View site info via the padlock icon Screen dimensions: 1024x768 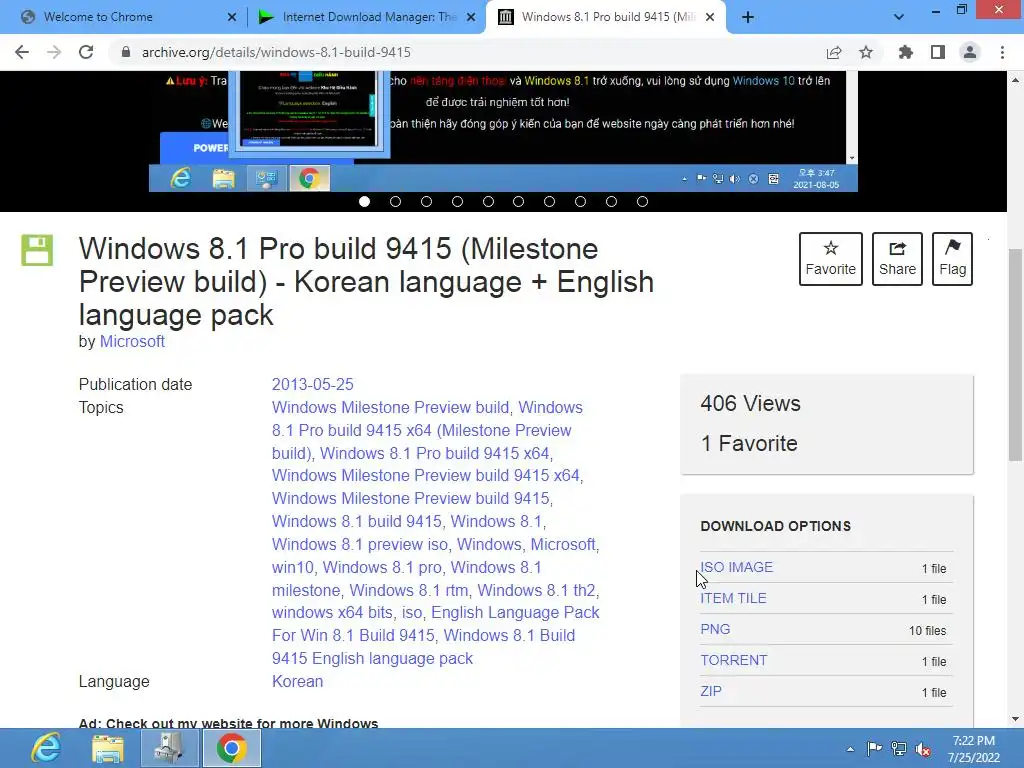pyautogui.click(x=125, y=52)
